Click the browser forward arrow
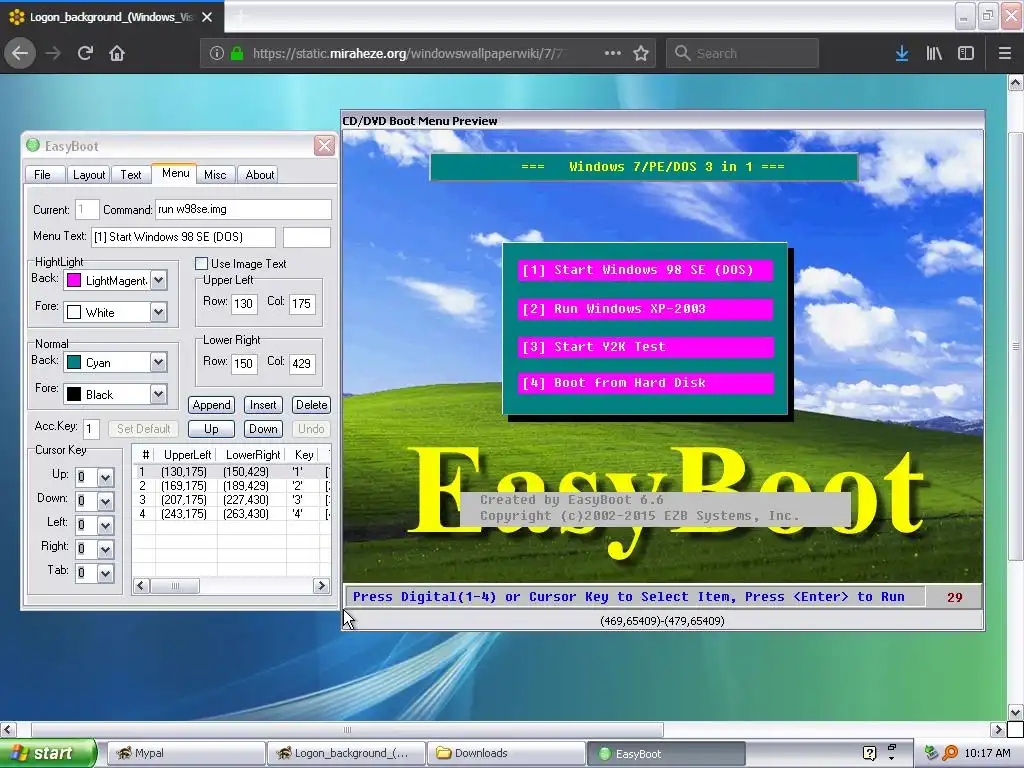The width and height of the screenshot is (1024, 768). pyautogui.click(x=53, y=53)
